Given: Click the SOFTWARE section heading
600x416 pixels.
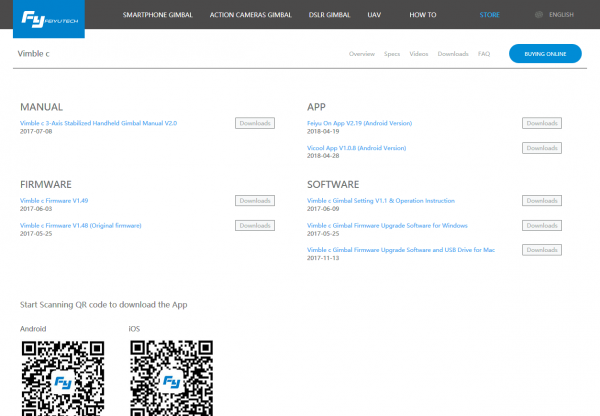Looking at the screenshot, I should [x=333, y=184].
